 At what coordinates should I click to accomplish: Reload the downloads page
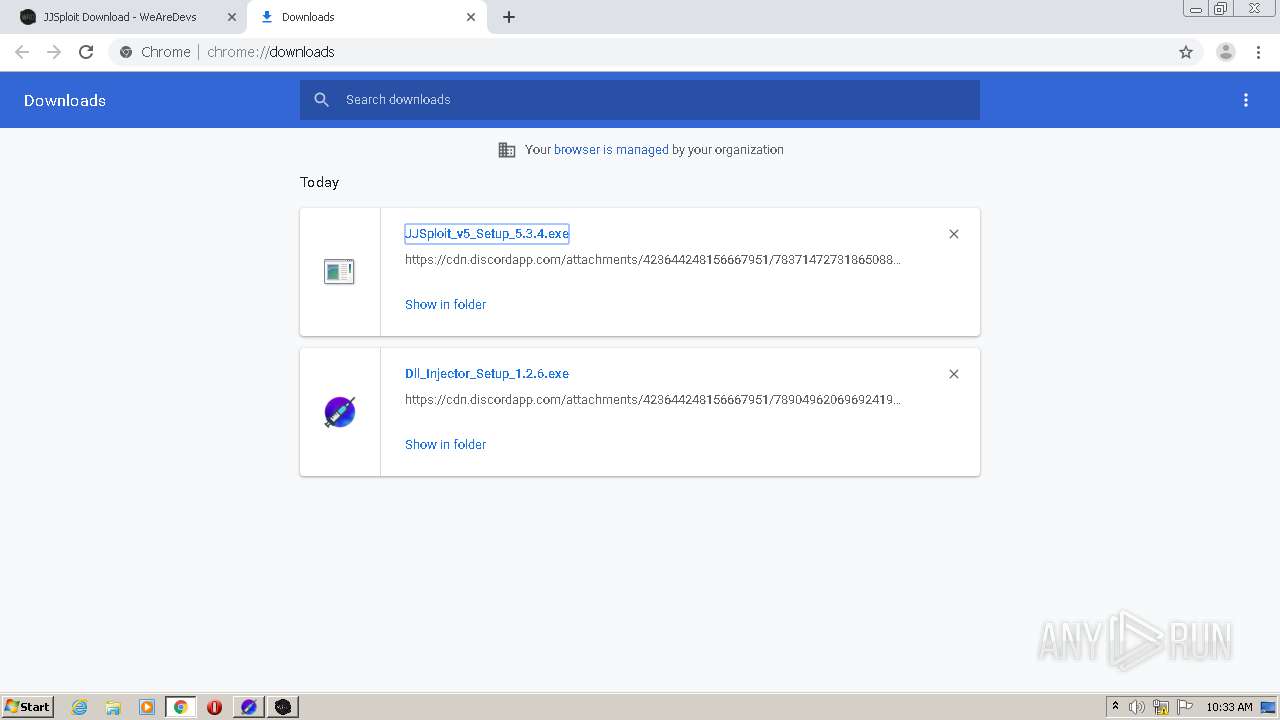pyautogui.click(x=86, y=52)
